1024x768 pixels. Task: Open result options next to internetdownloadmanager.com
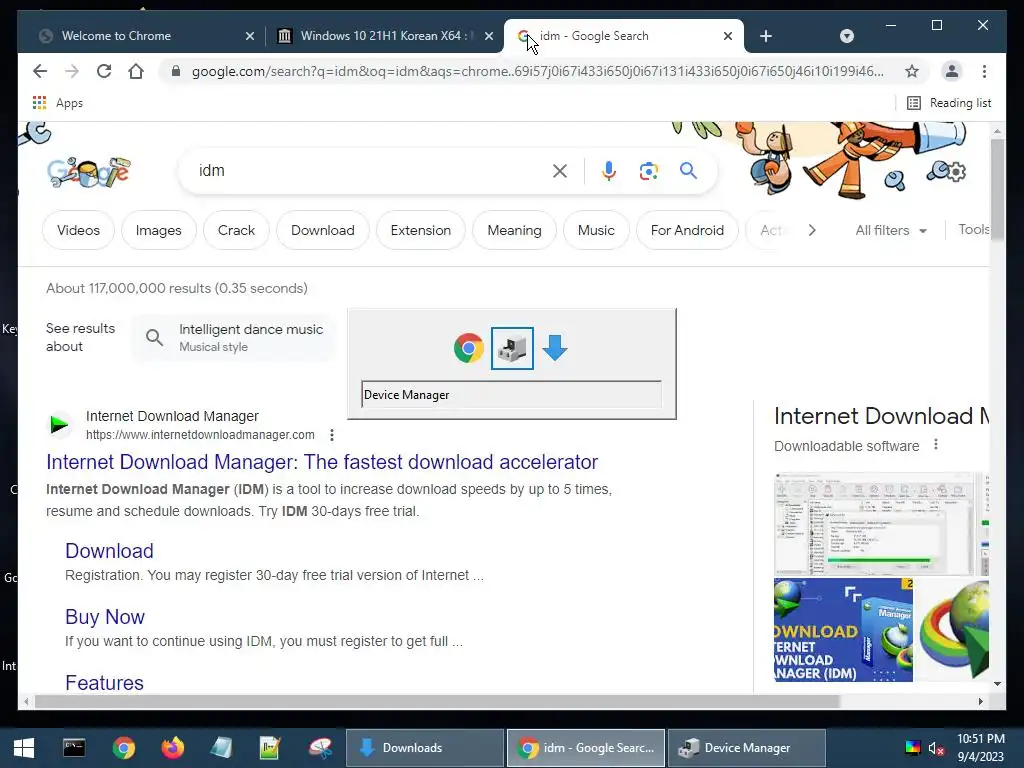332,435
